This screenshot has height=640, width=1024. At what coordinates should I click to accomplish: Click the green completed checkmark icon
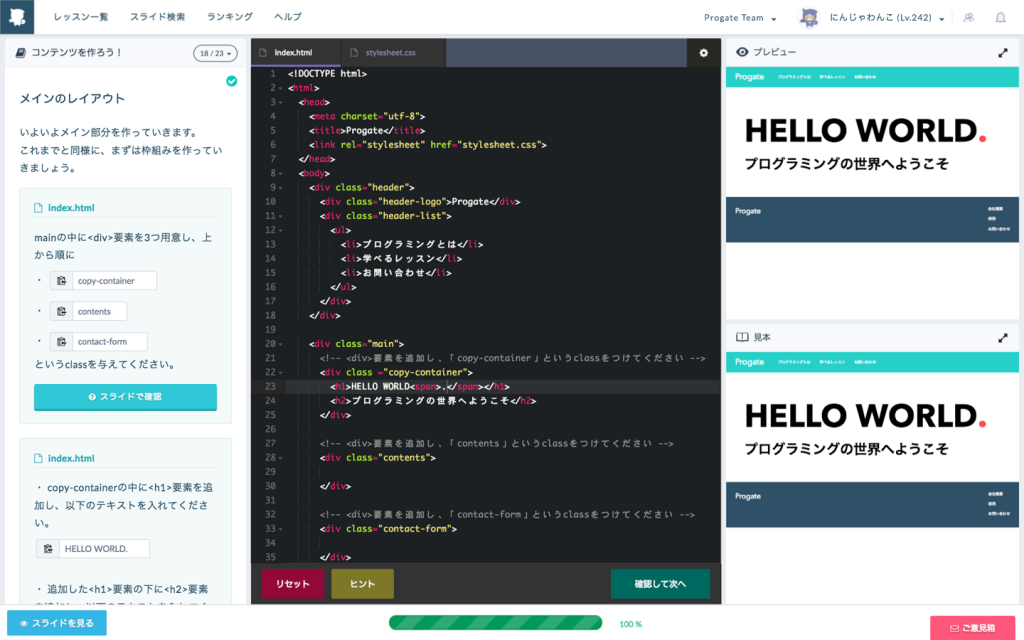click(x=231, y=81)
